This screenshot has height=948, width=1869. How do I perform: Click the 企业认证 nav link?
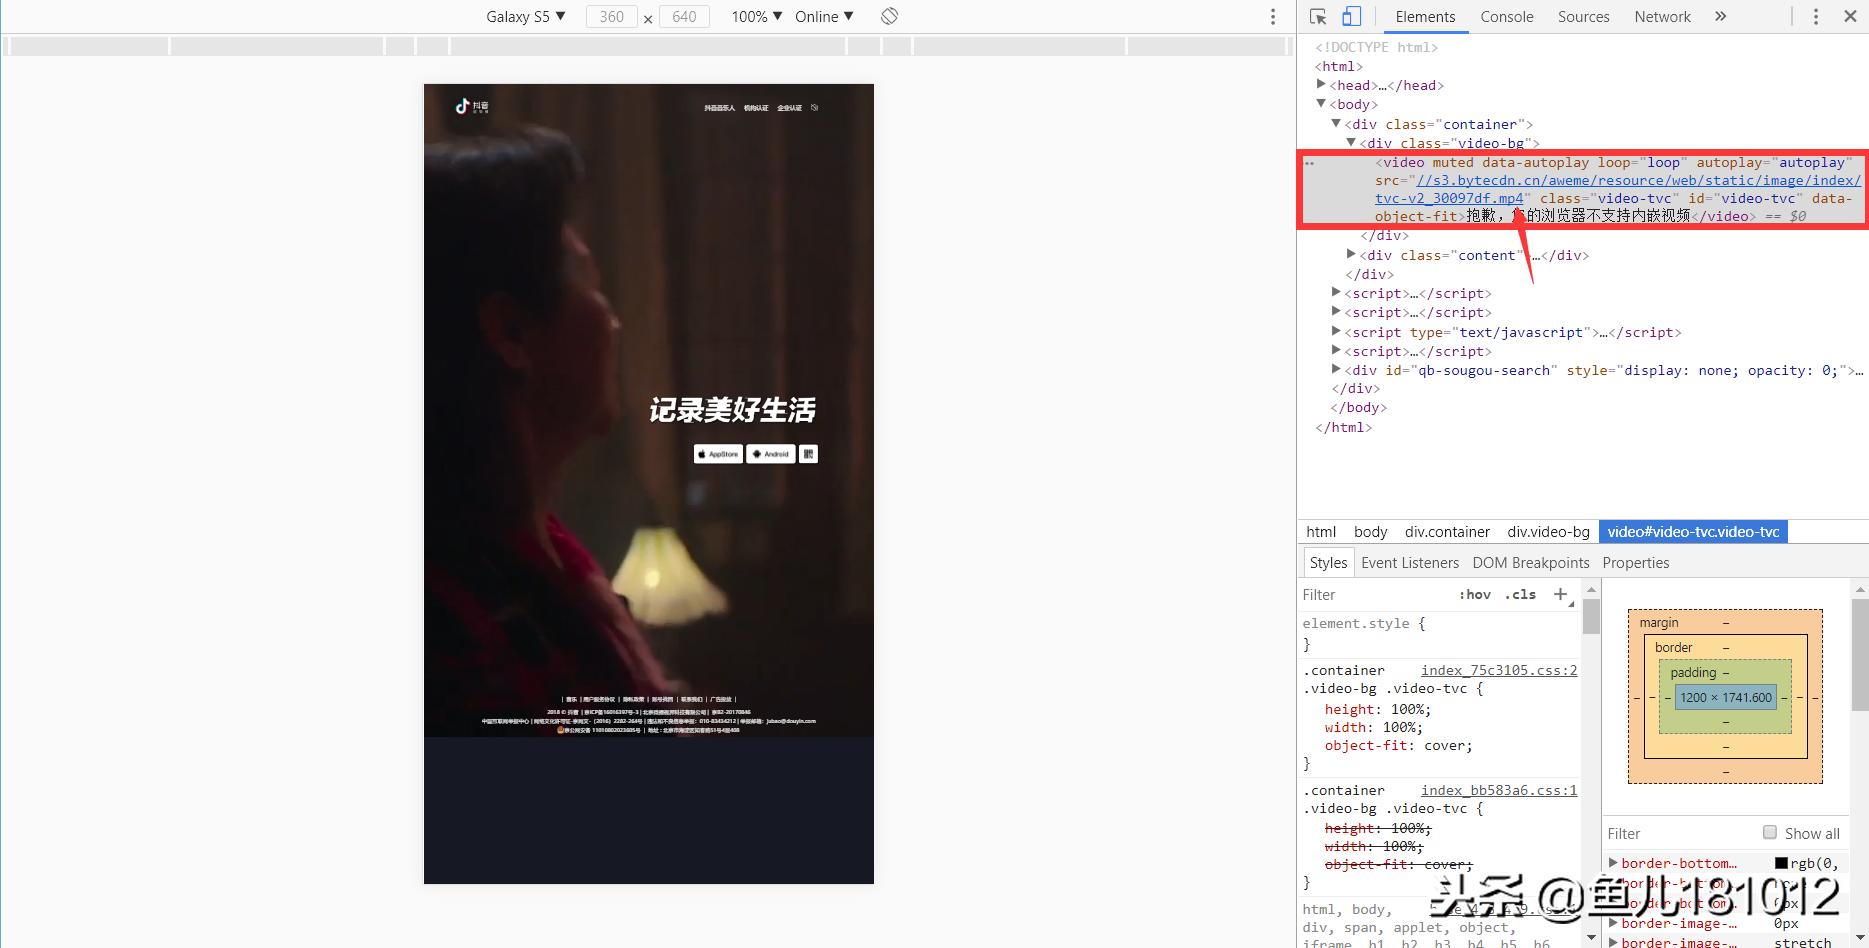click(x=790, y=108)
